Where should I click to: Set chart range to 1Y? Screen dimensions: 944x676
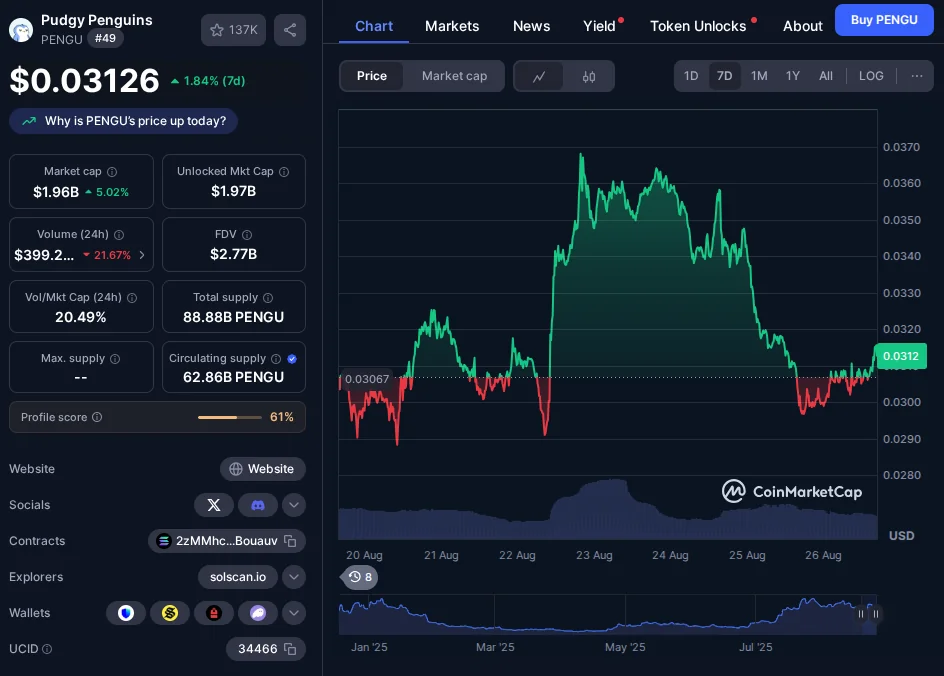[x=793, y=76]
